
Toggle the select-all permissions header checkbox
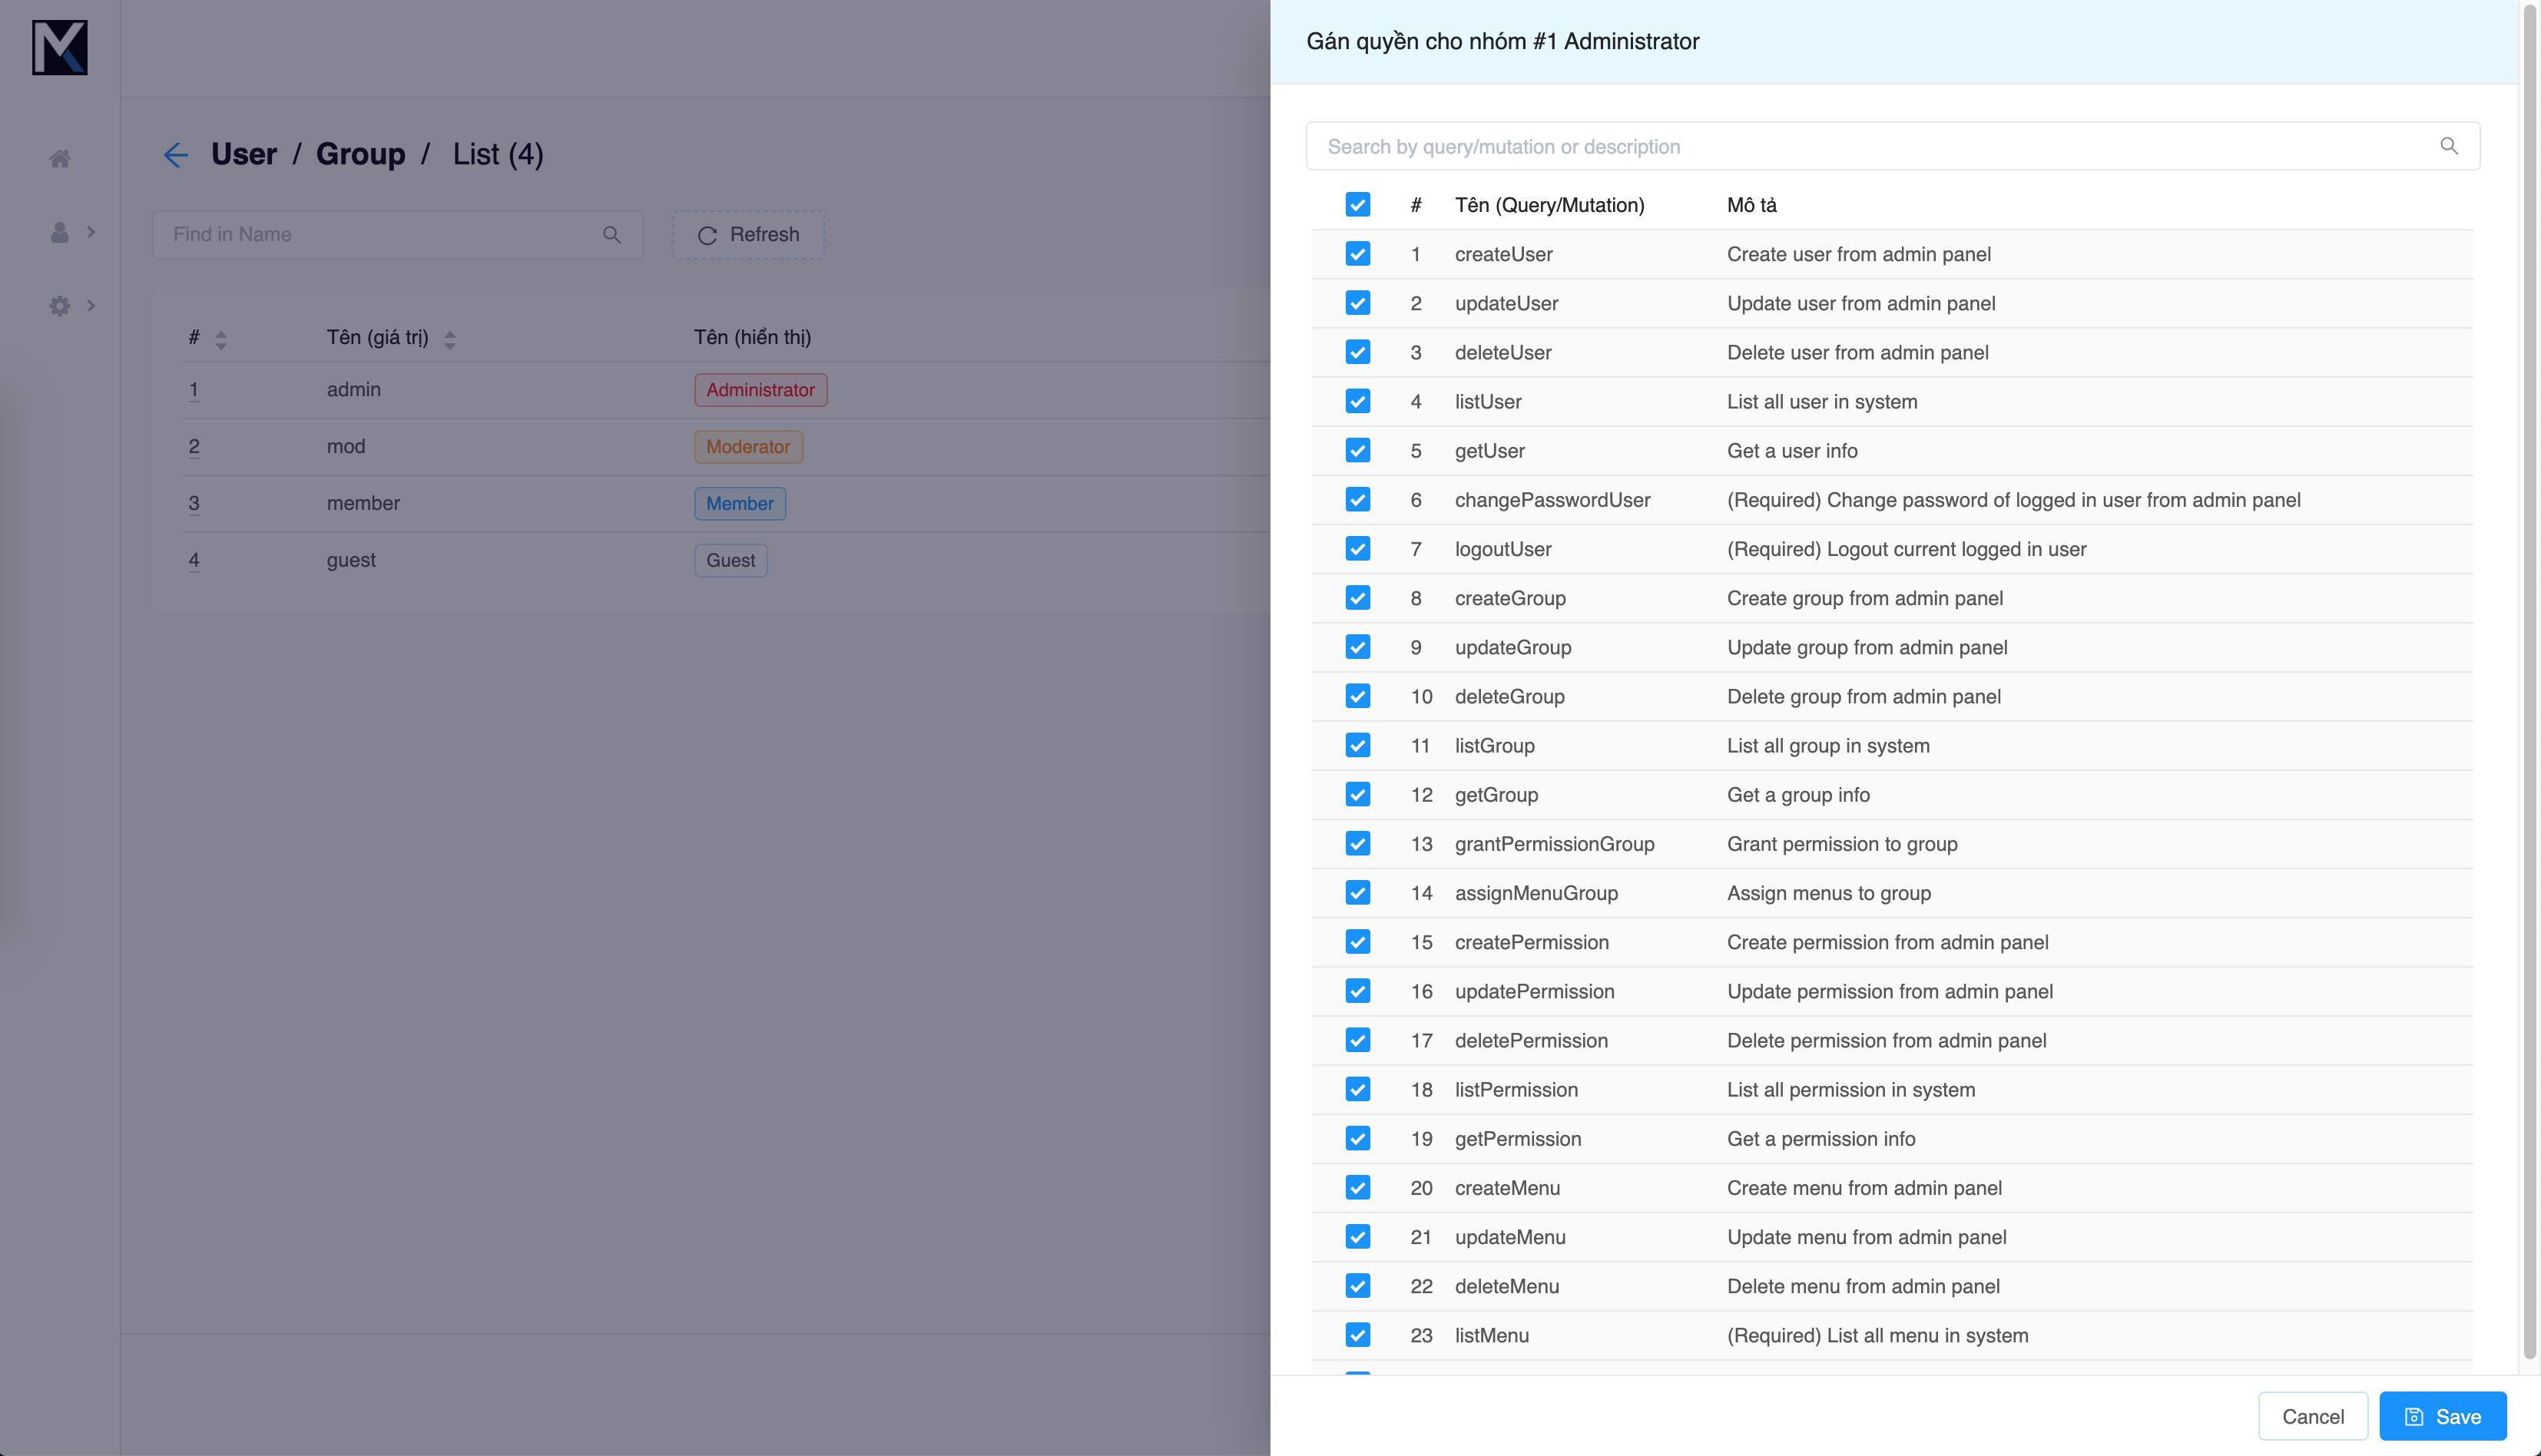1357,205
